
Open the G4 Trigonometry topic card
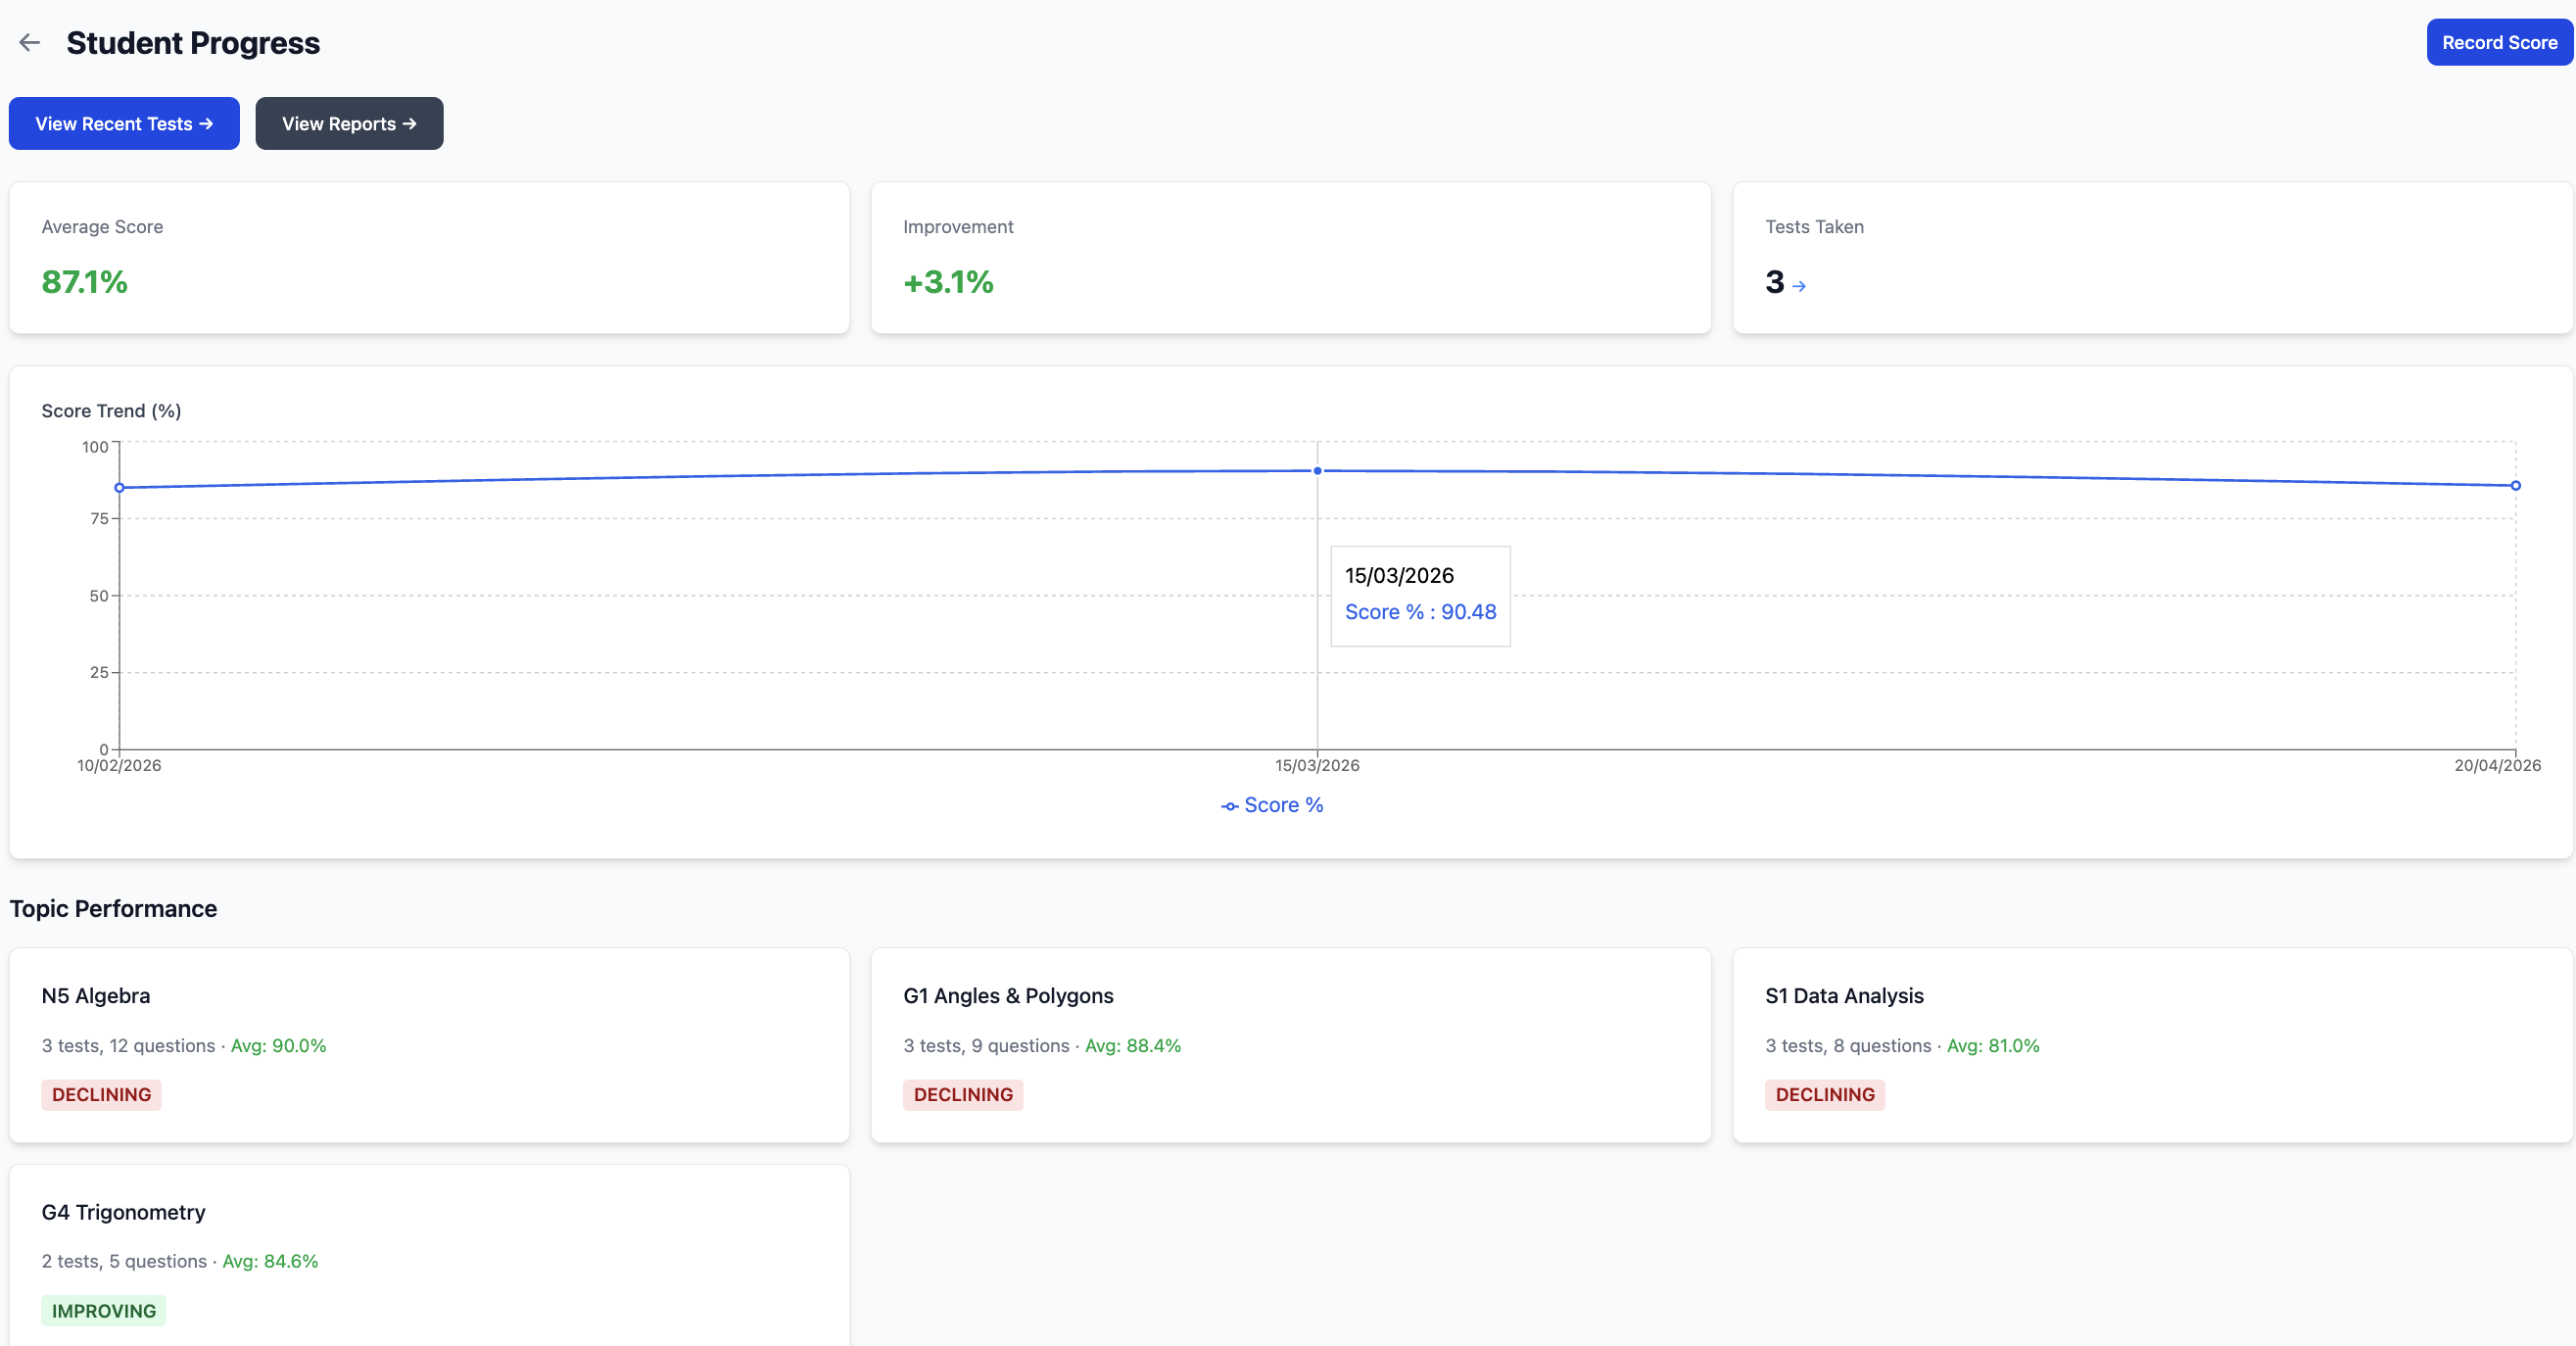tap(429, 1255)
